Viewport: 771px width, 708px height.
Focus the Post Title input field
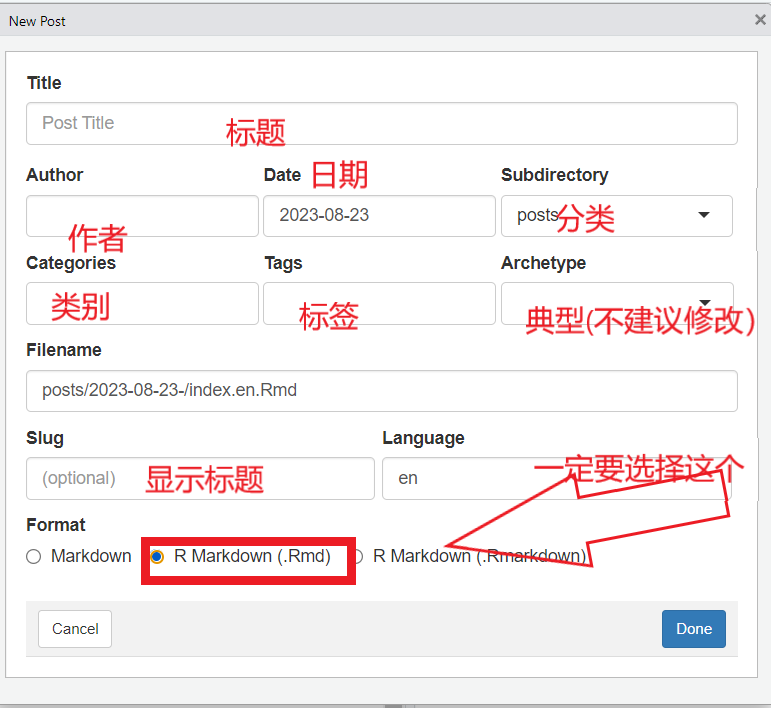point(381,123)
